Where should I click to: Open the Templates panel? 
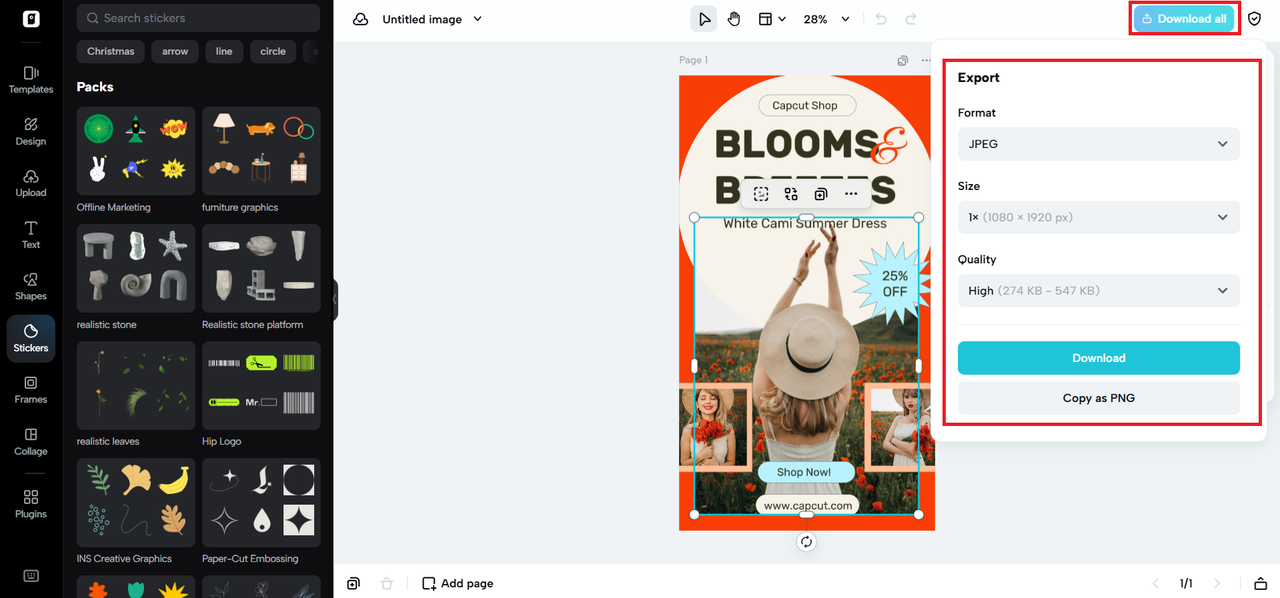click(31, 80)
